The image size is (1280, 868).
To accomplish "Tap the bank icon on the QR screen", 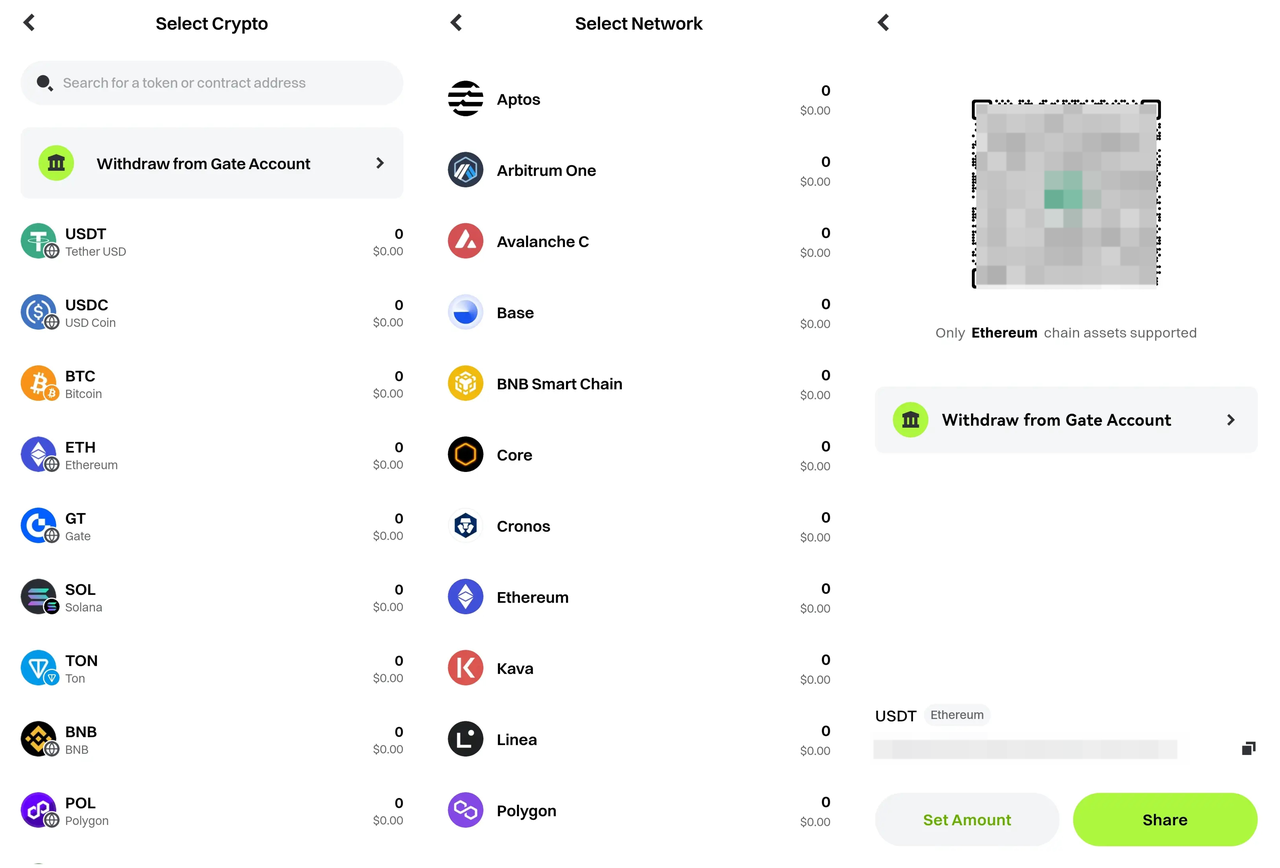I will pos(910,420).
